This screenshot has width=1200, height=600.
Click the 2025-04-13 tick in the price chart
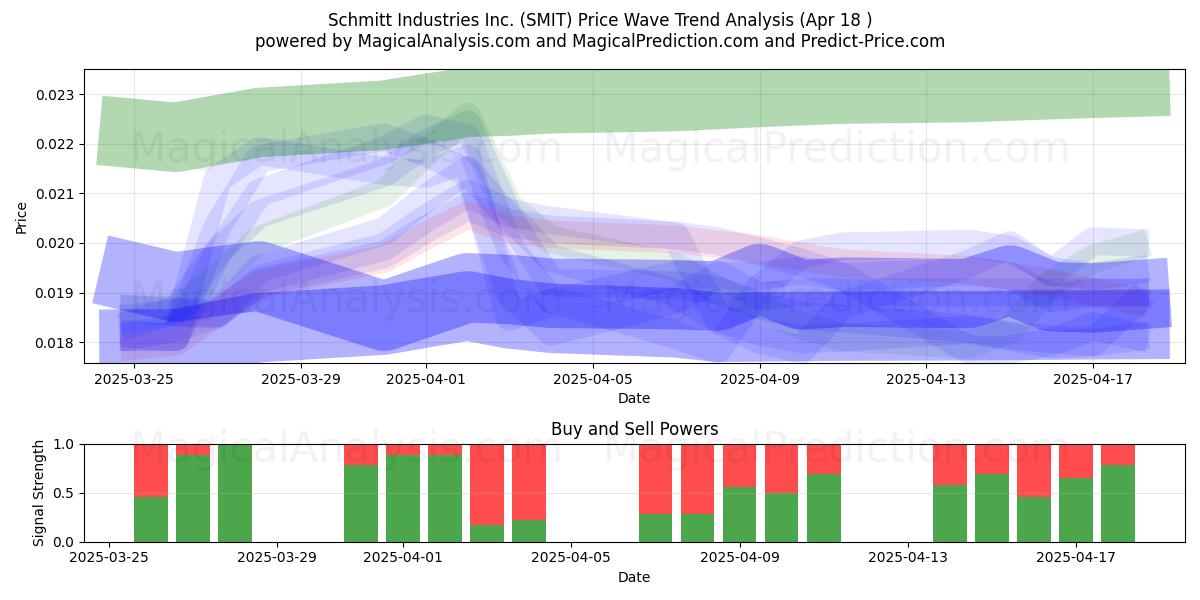[927, 379]
